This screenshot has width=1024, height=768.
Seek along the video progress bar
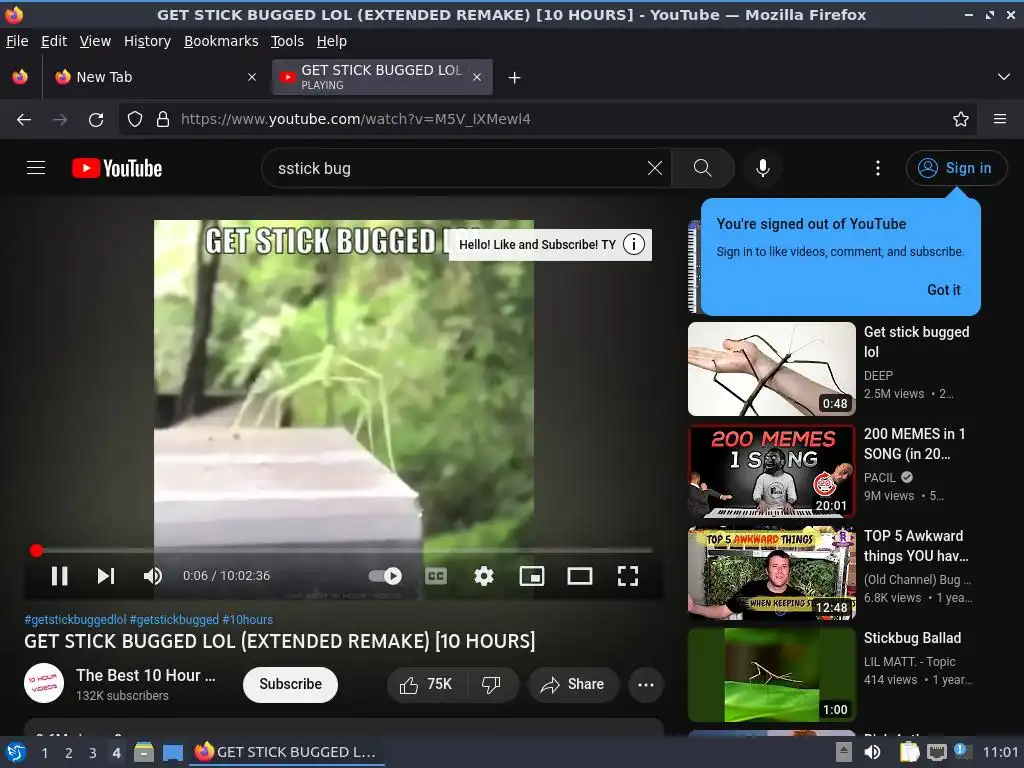click(344, 551)
